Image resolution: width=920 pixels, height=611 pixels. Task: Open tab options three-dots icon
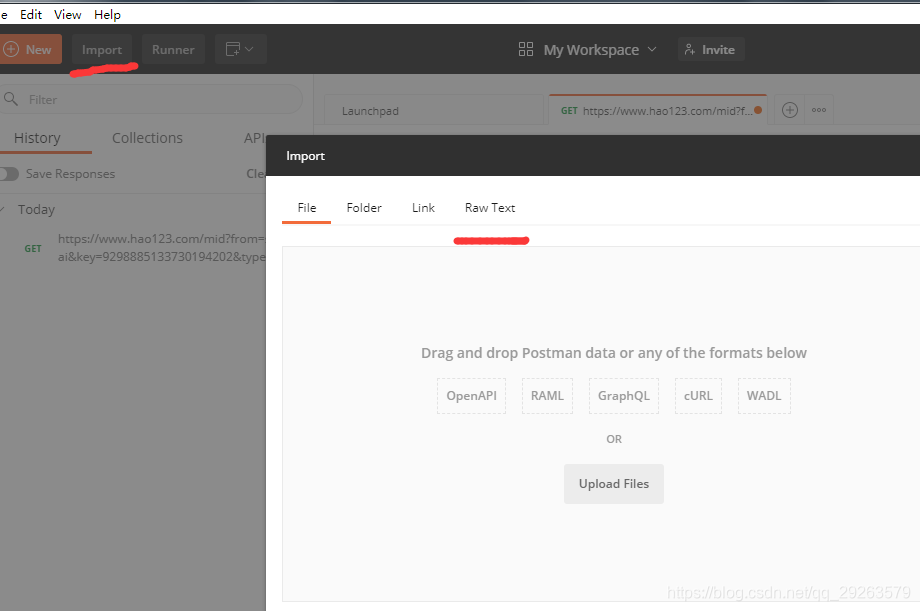[818, 110]
